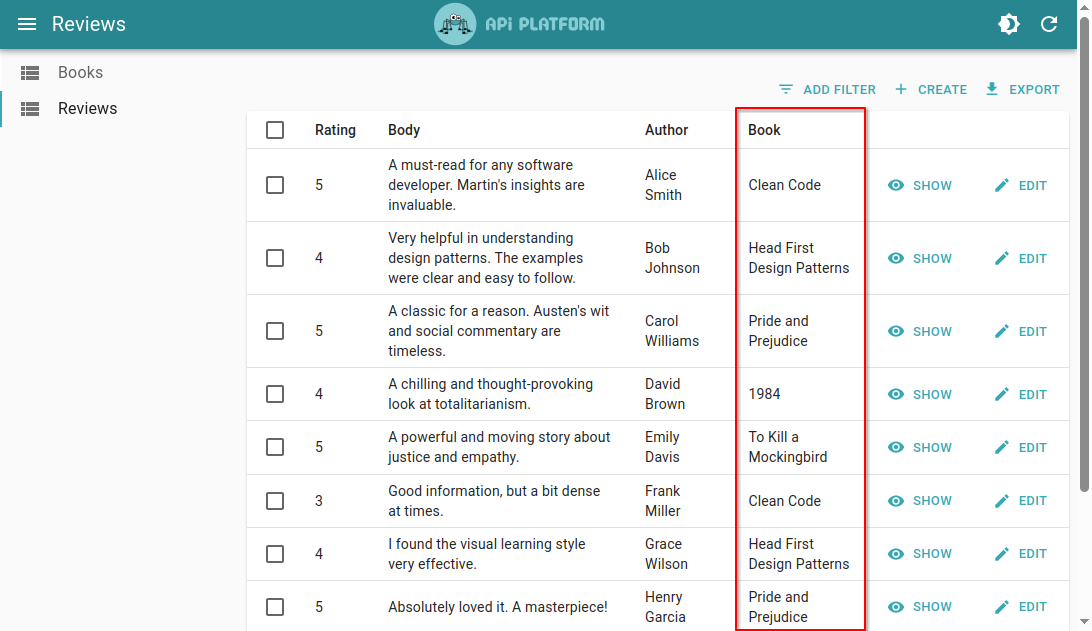
Task: Click the eye icon in Grace Wilson row
Action: coord(896,554)
